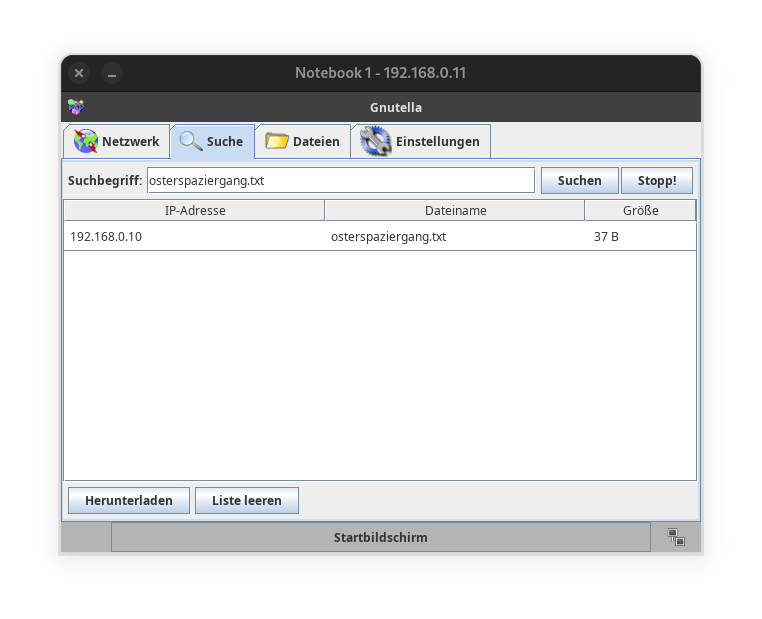Image resolution: width=762 pixels, height=619 pixels.
Task: Close the Notebook 1 window
Action: tap(79, 73)
